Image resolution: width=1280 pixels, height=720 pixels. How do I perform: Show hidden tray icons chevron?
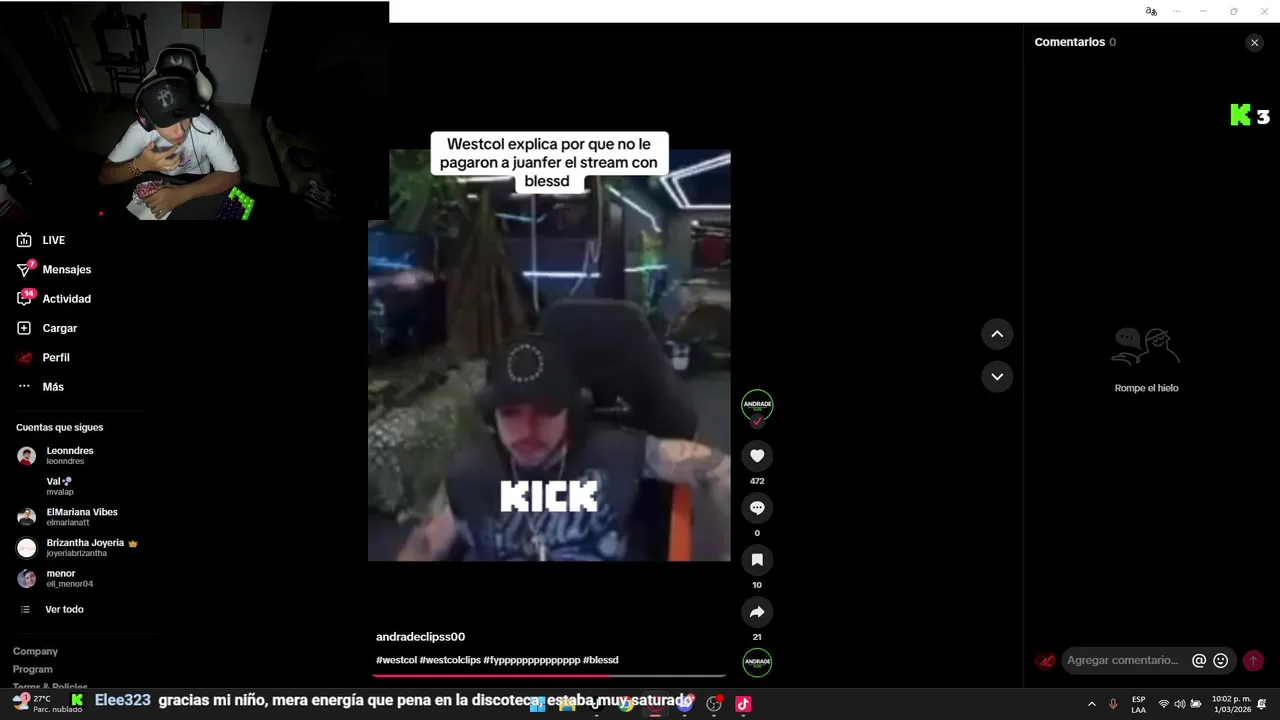(1091, 704)
